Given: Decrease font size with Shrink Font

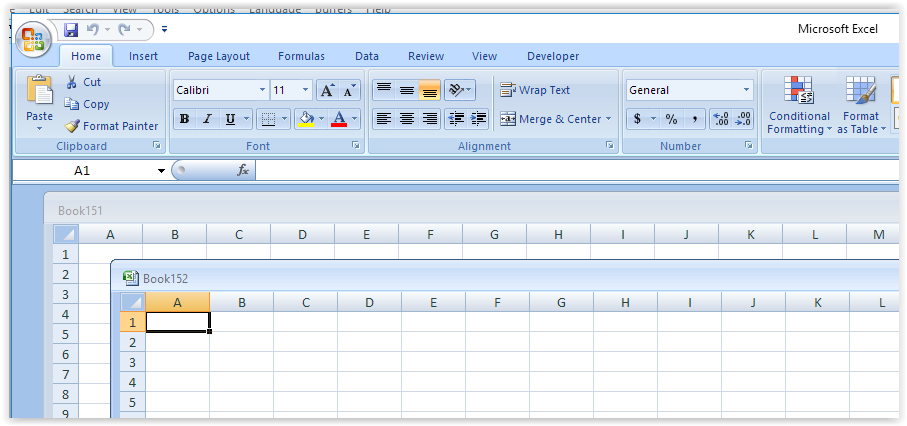Looking at the screenshot, I should tap(349, 90).
